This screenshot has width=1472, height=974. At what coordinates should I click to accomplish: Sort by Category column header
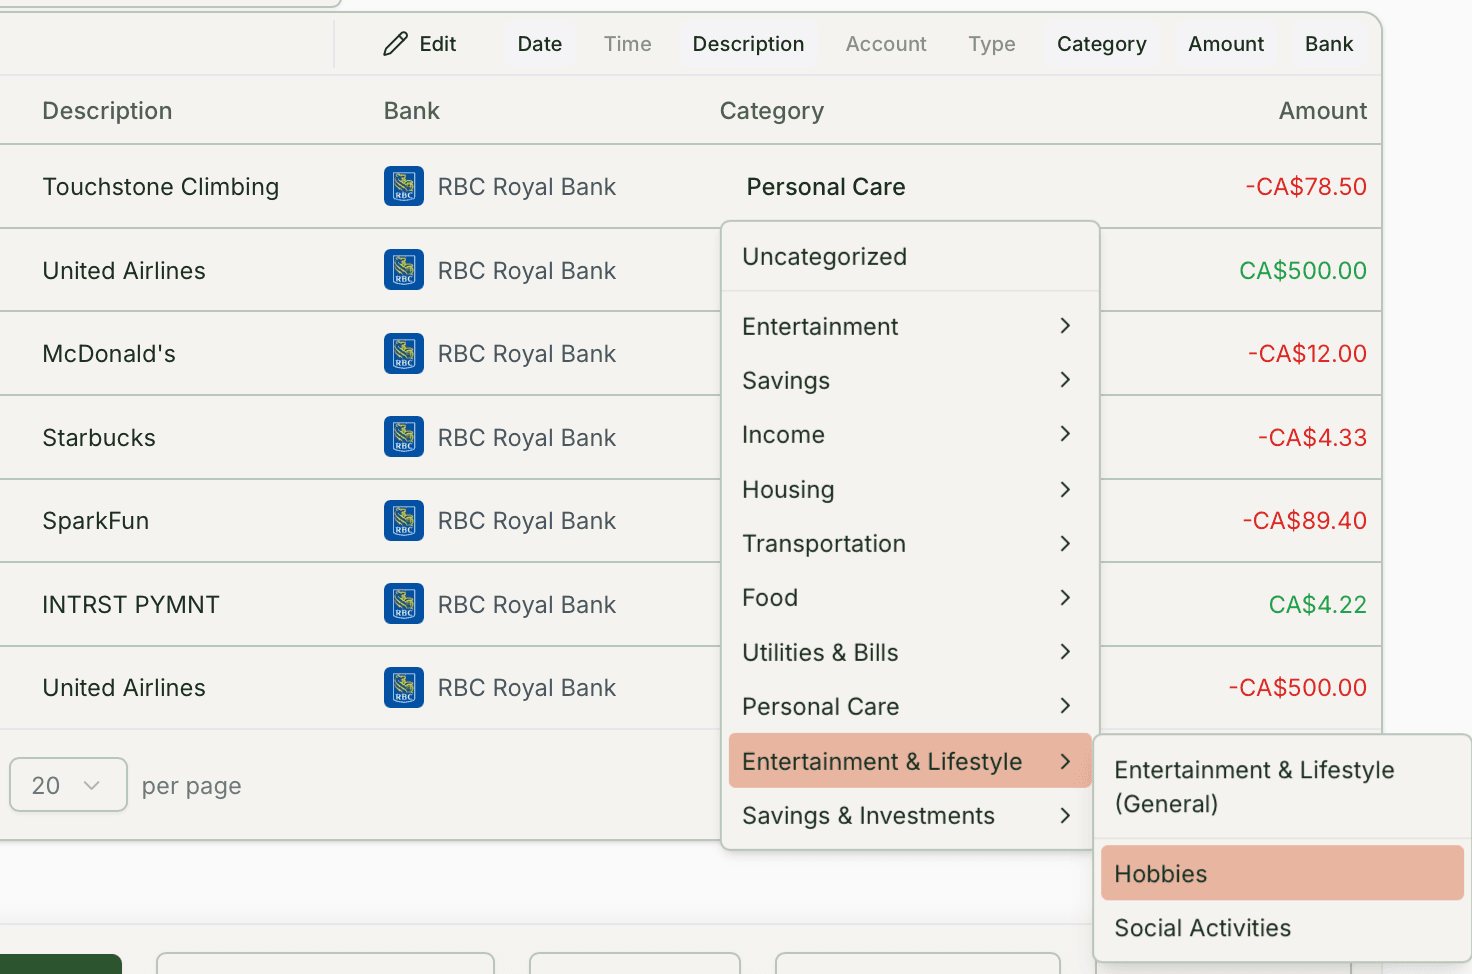pos(772,111)
